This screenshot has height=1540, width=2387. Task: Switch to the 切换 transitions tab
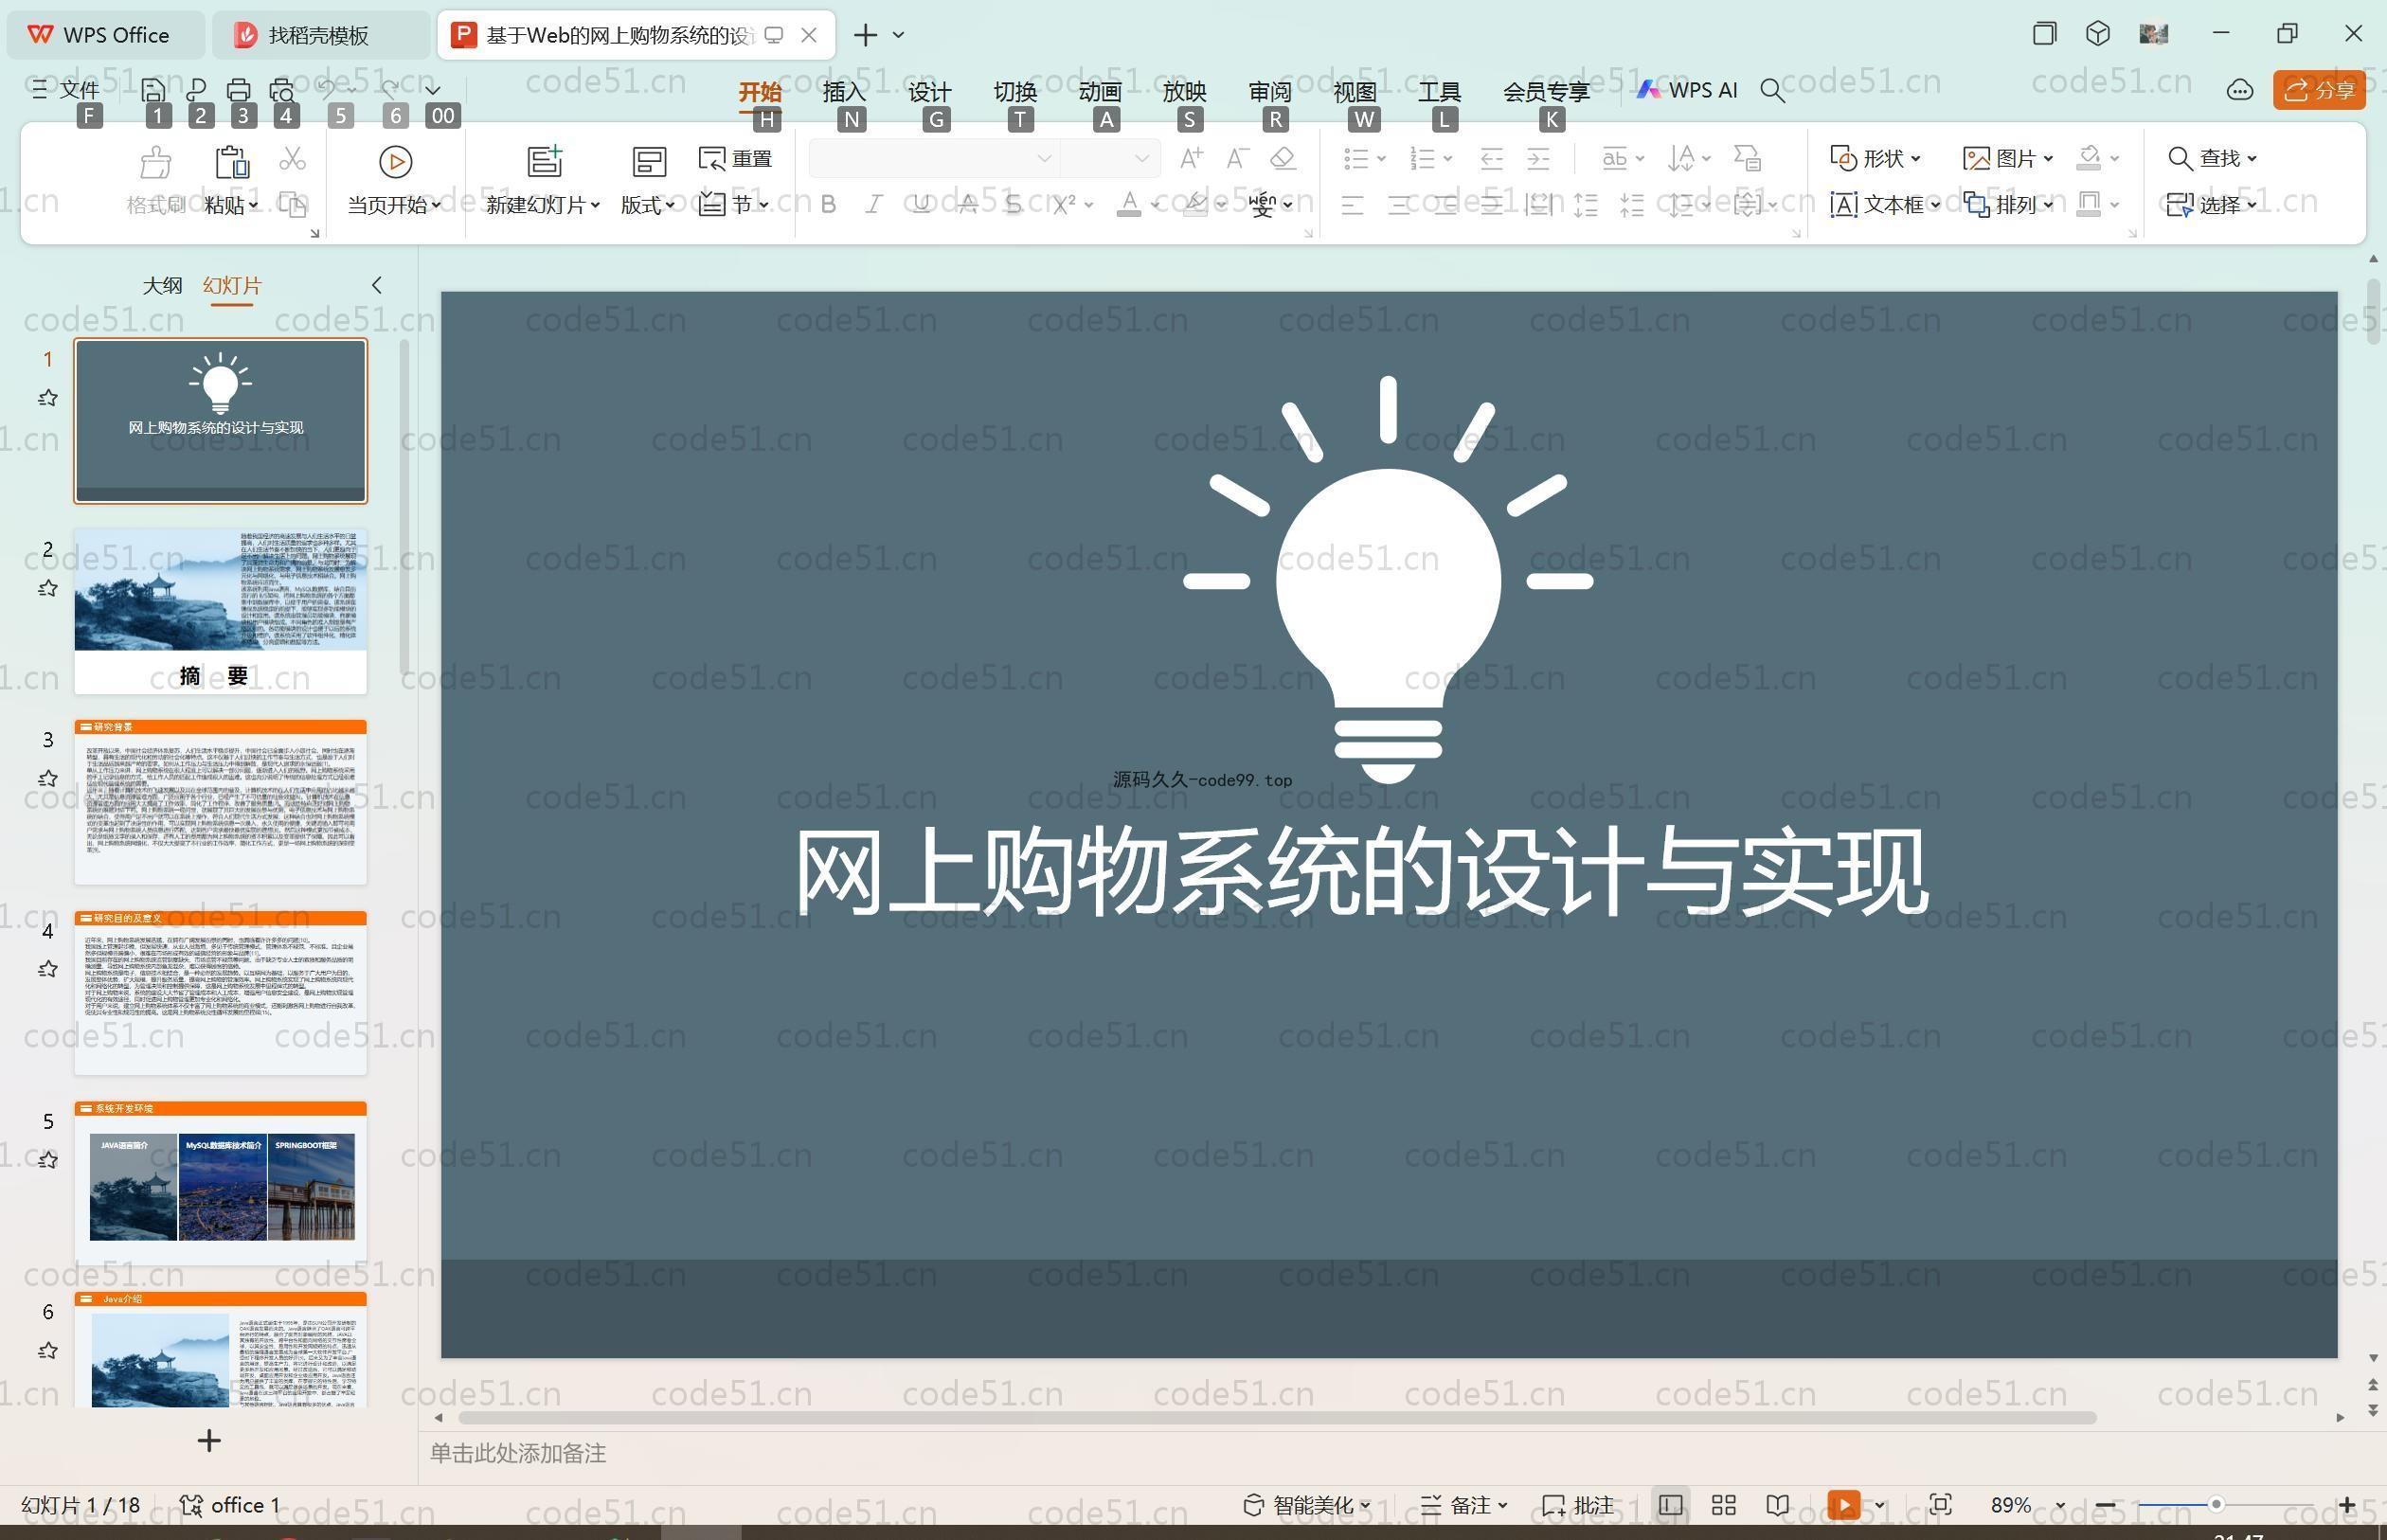pyautogui.click(x=1015, y=91)
